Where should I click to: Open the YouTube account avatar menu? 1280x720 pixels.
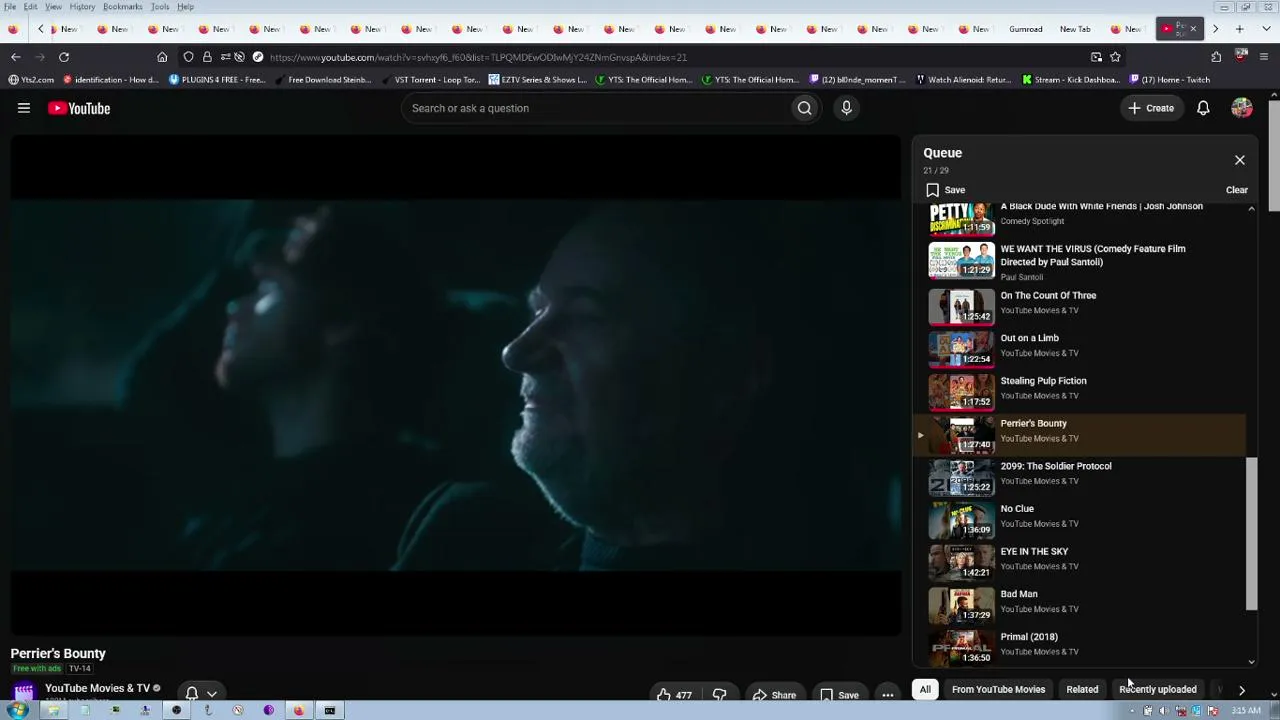[1242, 108]
